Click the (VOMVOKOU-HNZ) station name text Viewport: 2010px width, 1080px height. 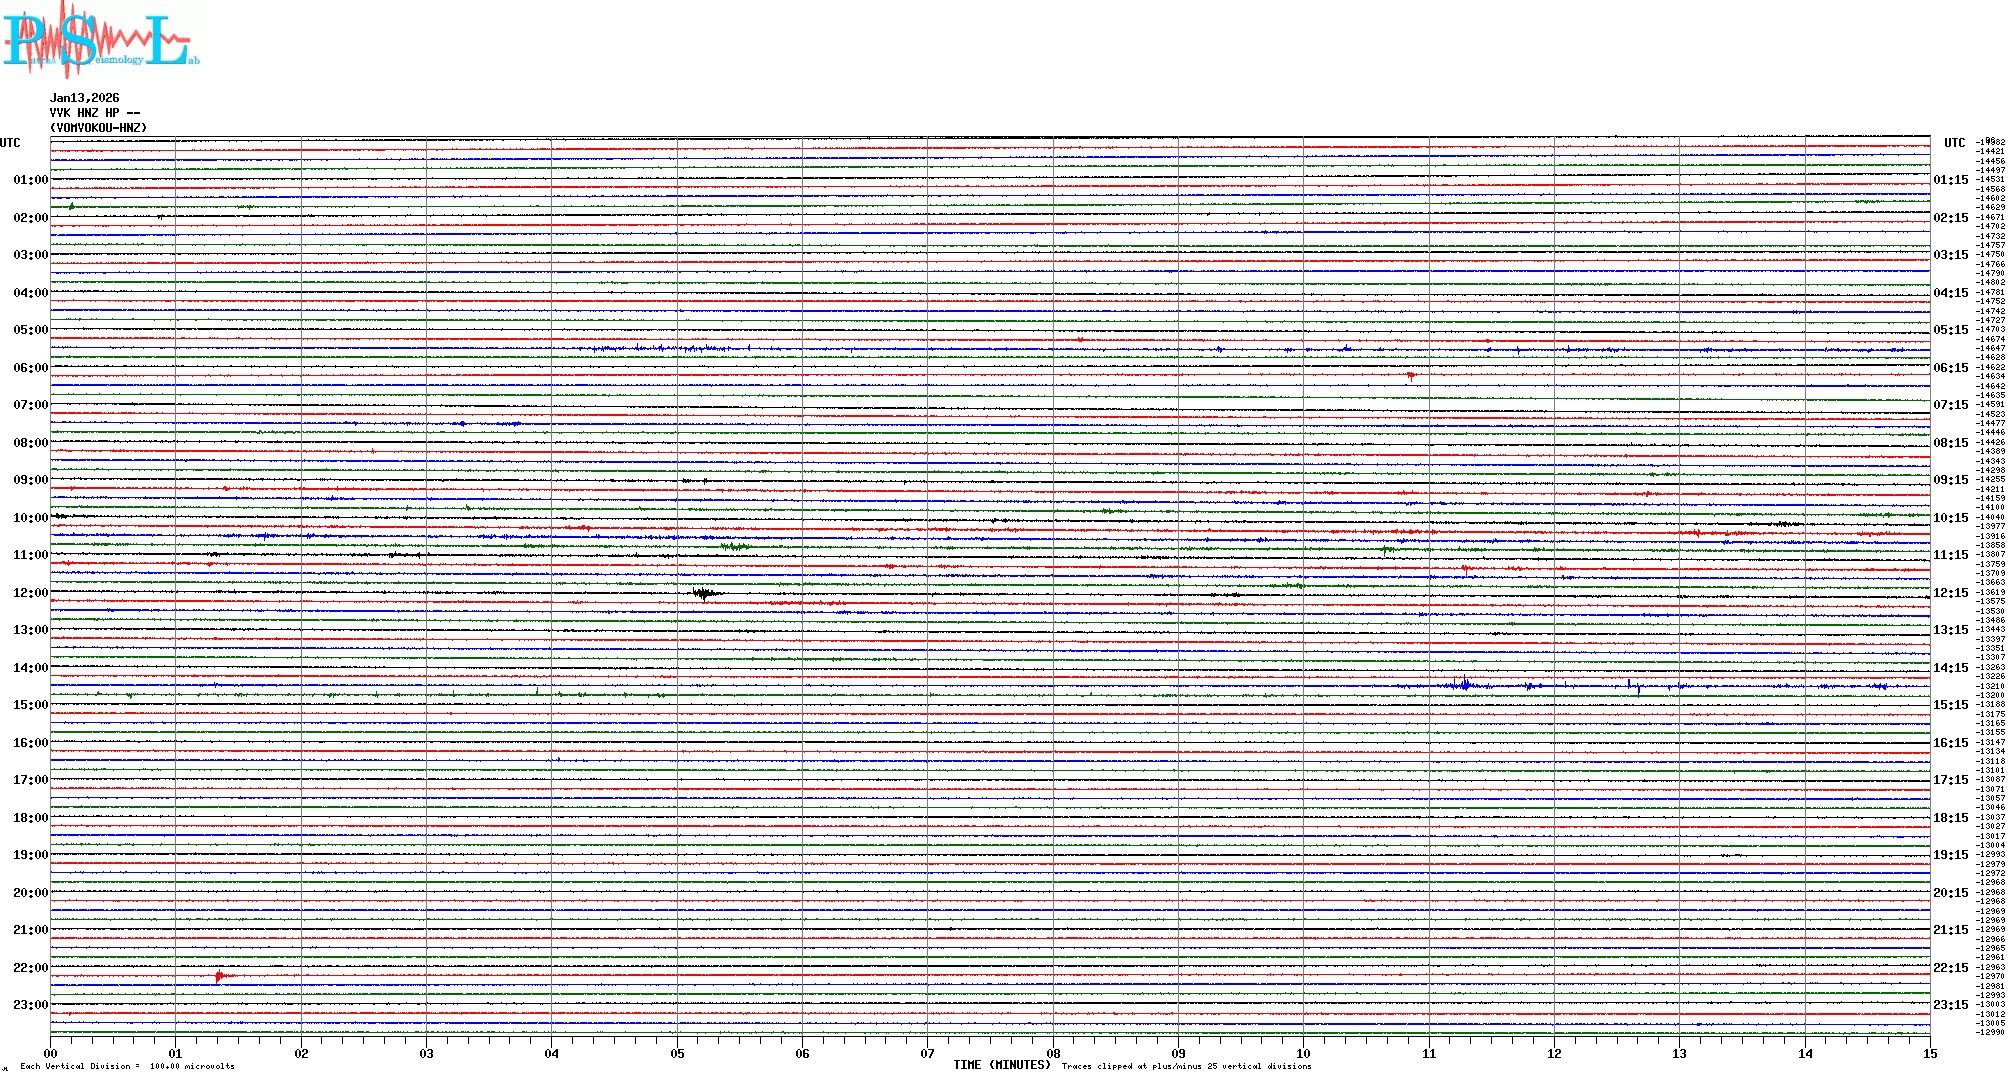[x=98, y=128]
